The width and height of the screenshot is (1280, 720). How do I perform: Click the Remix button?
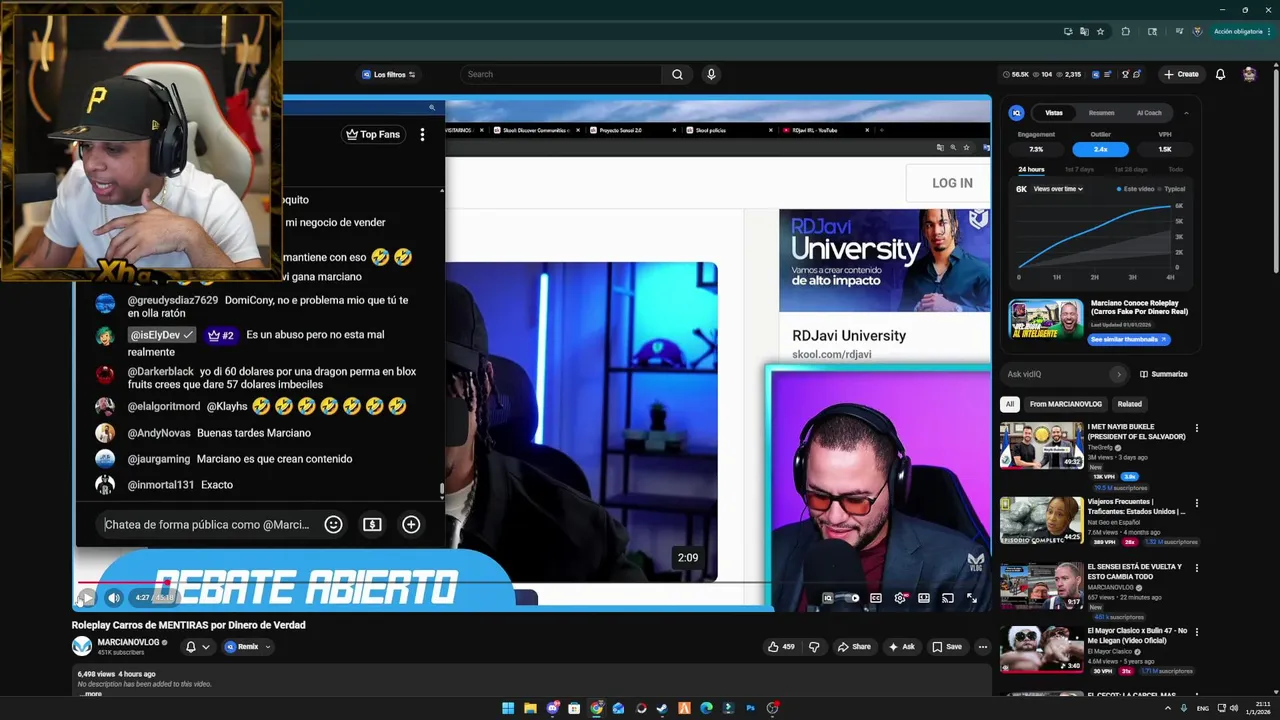coord(241,647)
